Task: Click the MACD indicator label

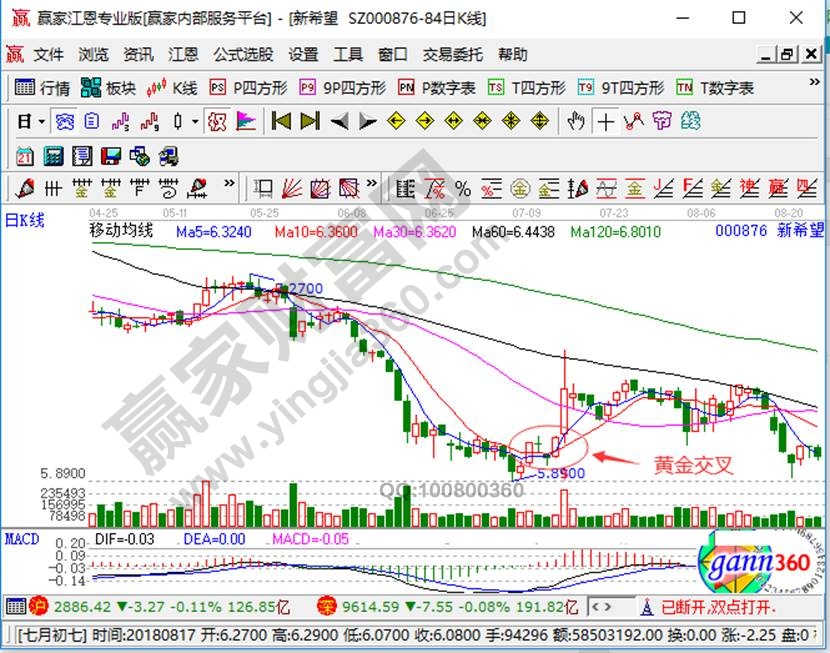Action: (x=21, y=539)
